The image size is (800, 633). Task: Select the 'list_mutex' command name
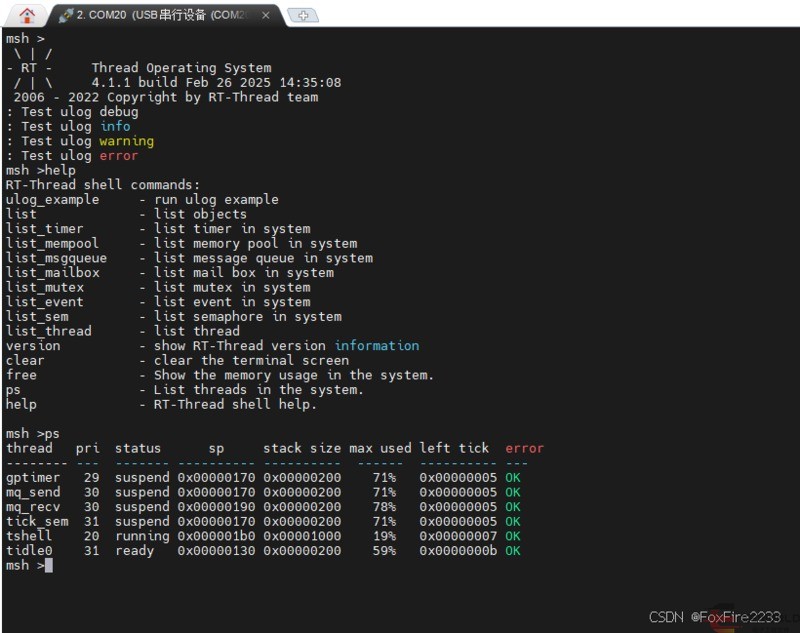click(45, 288)
